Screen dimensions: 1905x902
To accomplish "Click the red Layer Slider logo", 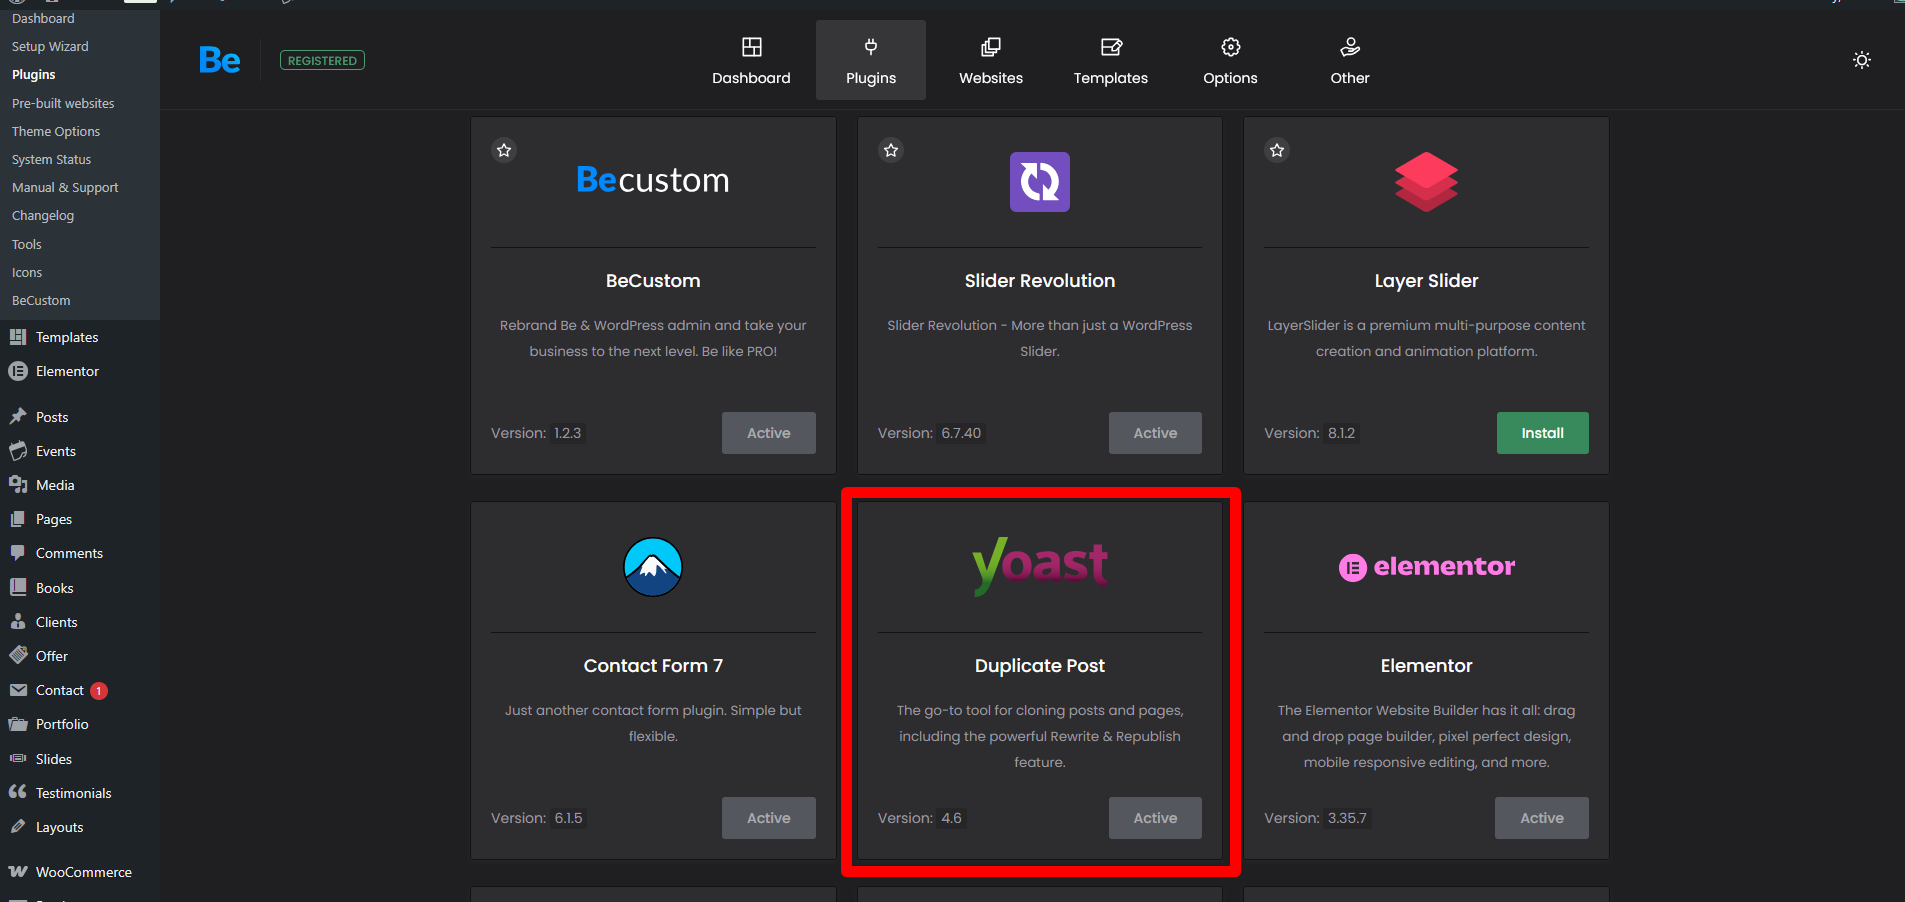I will pyautogui.click(x=1426, y=182).
